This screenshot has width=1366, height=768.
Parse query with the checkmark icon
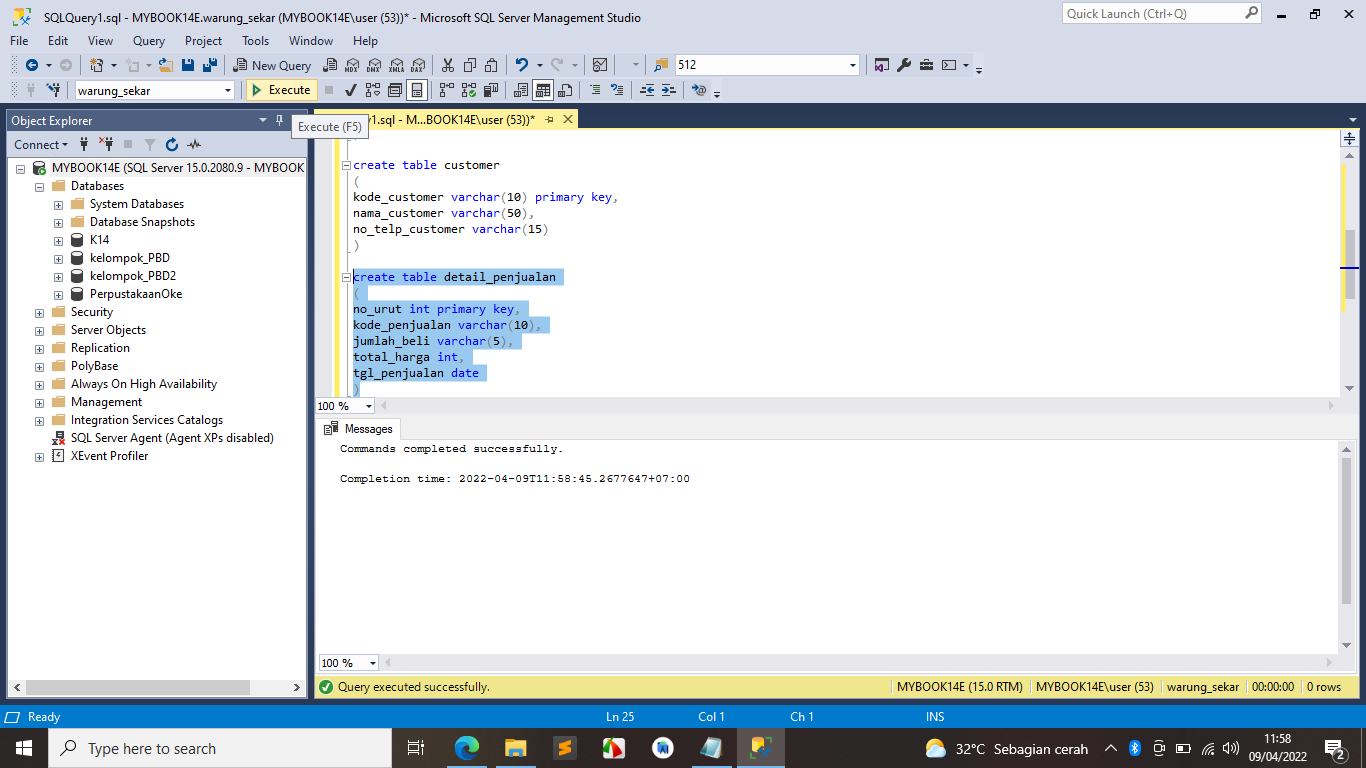pyautogui.click(x=351, y=90)
